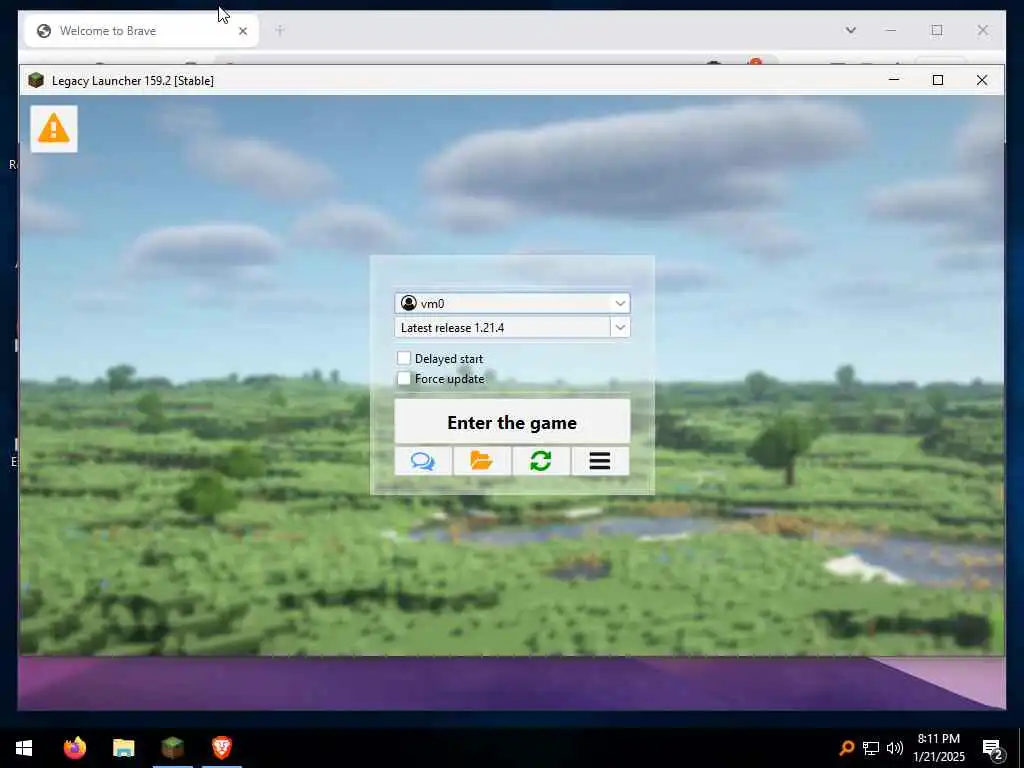Image resolution: width=1024 pixels, height=768 pixels.
Task: Open the orange warning notice icon
Action: click(x=54, y=129)
